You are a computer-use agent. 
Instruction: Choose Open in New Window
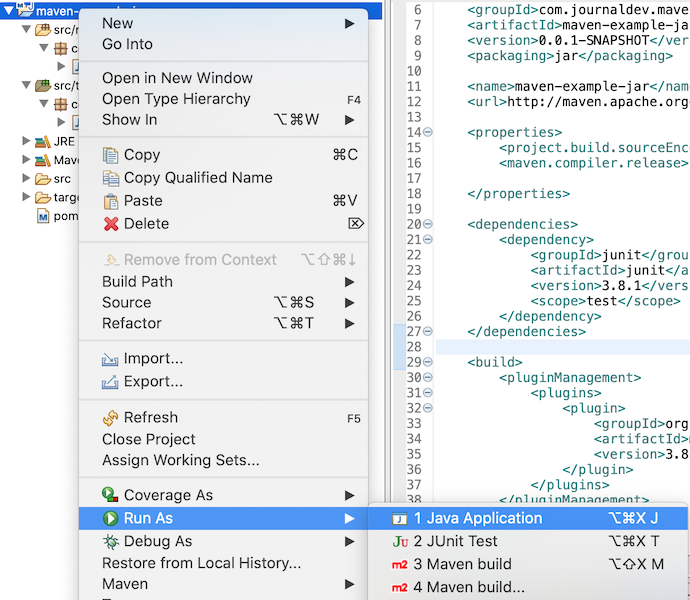pos(224,78)
